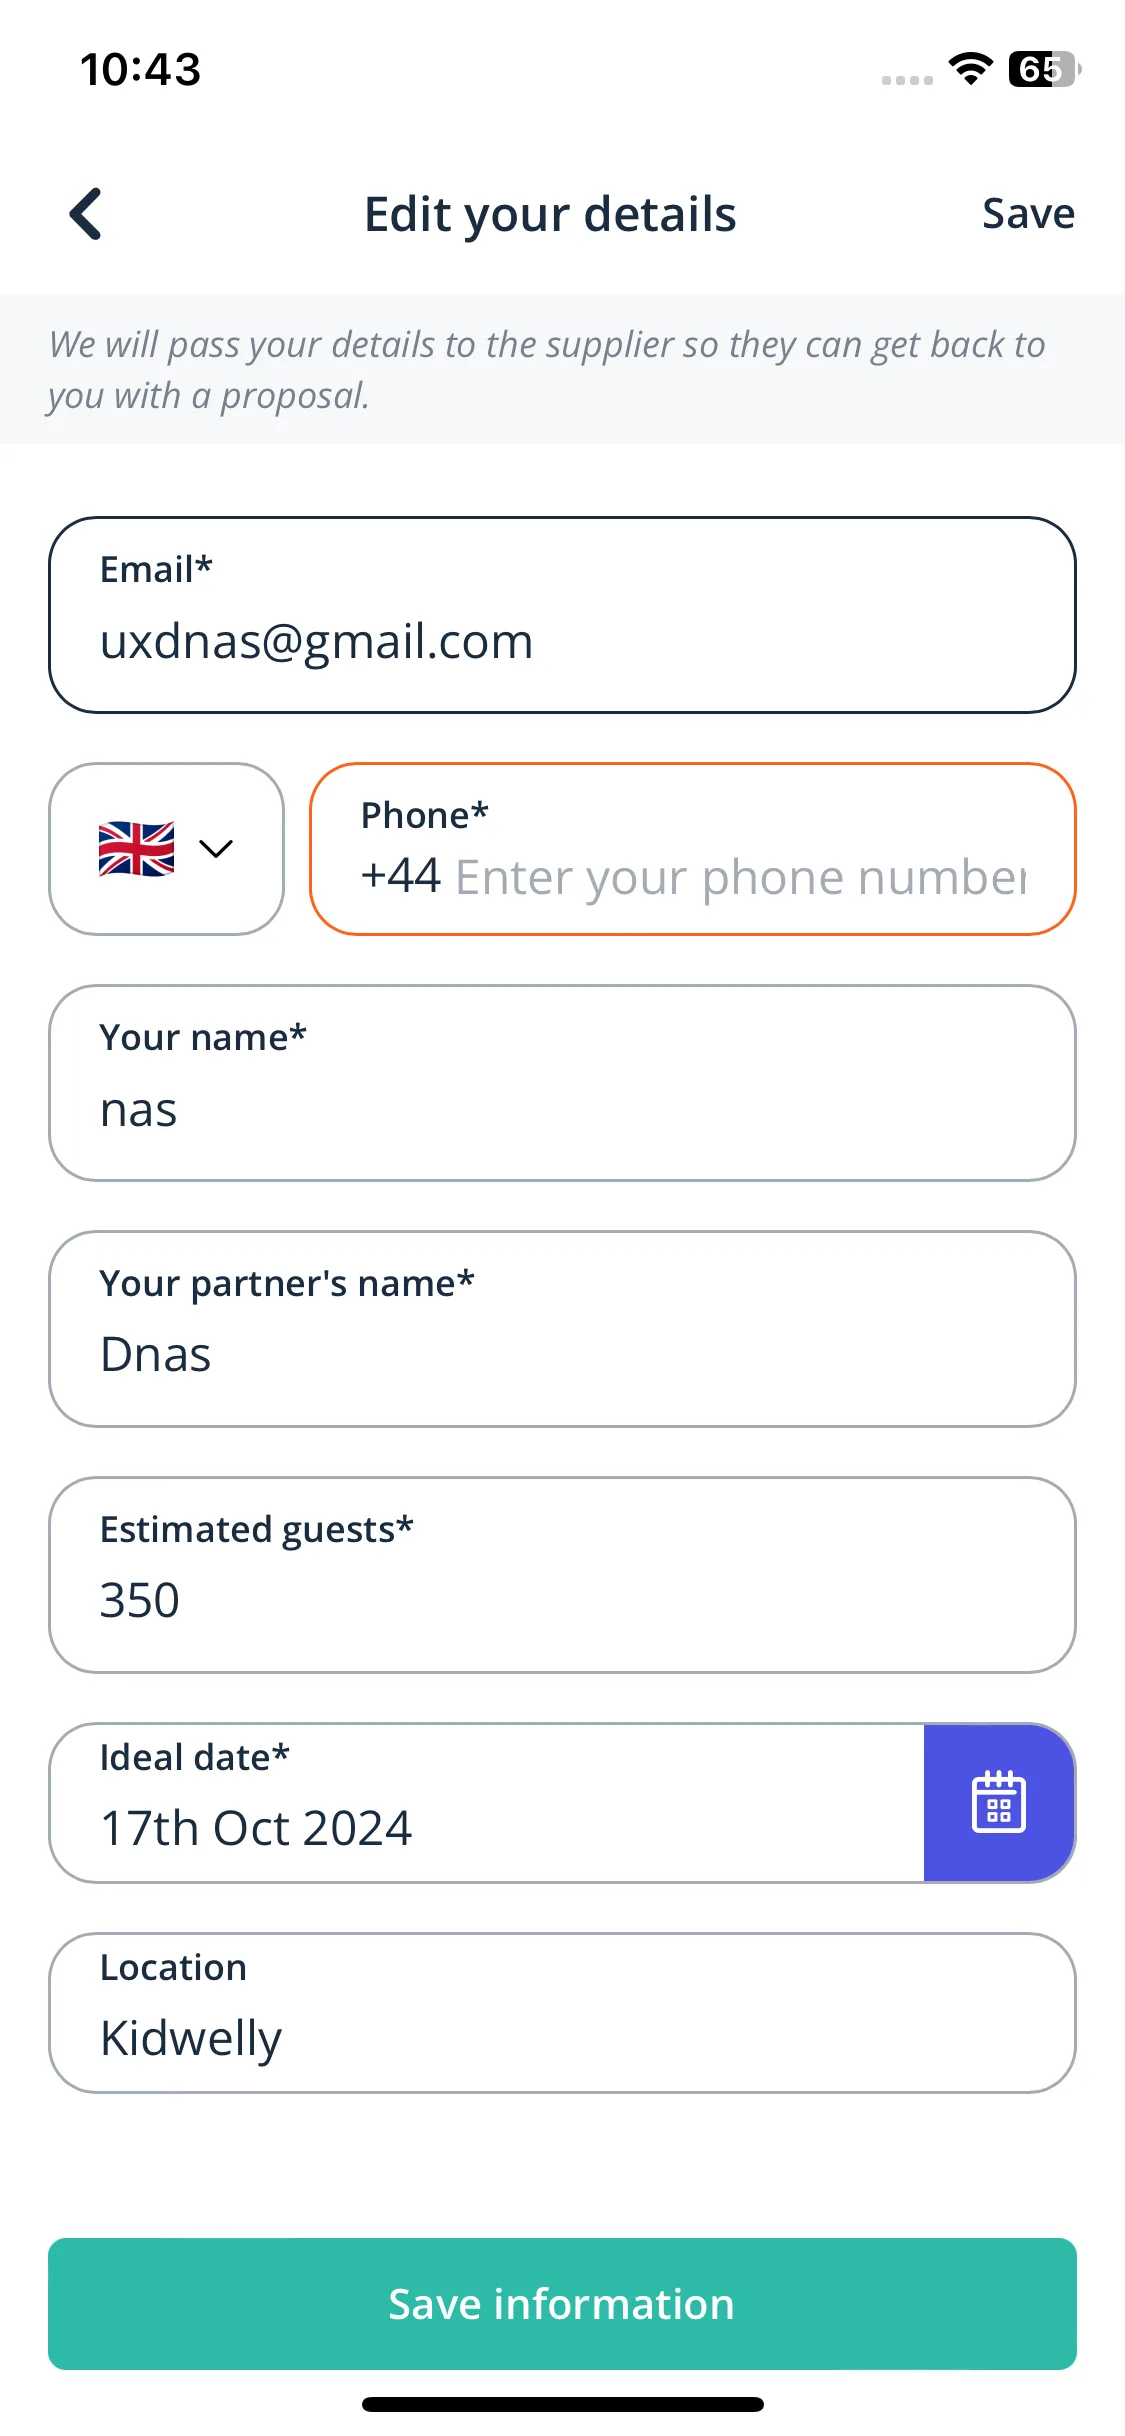Tap the cellular signal dots
Image resolution: width=1125 pixels, height=2436 pixels.
pyautogui.click(x=907, y=80)
